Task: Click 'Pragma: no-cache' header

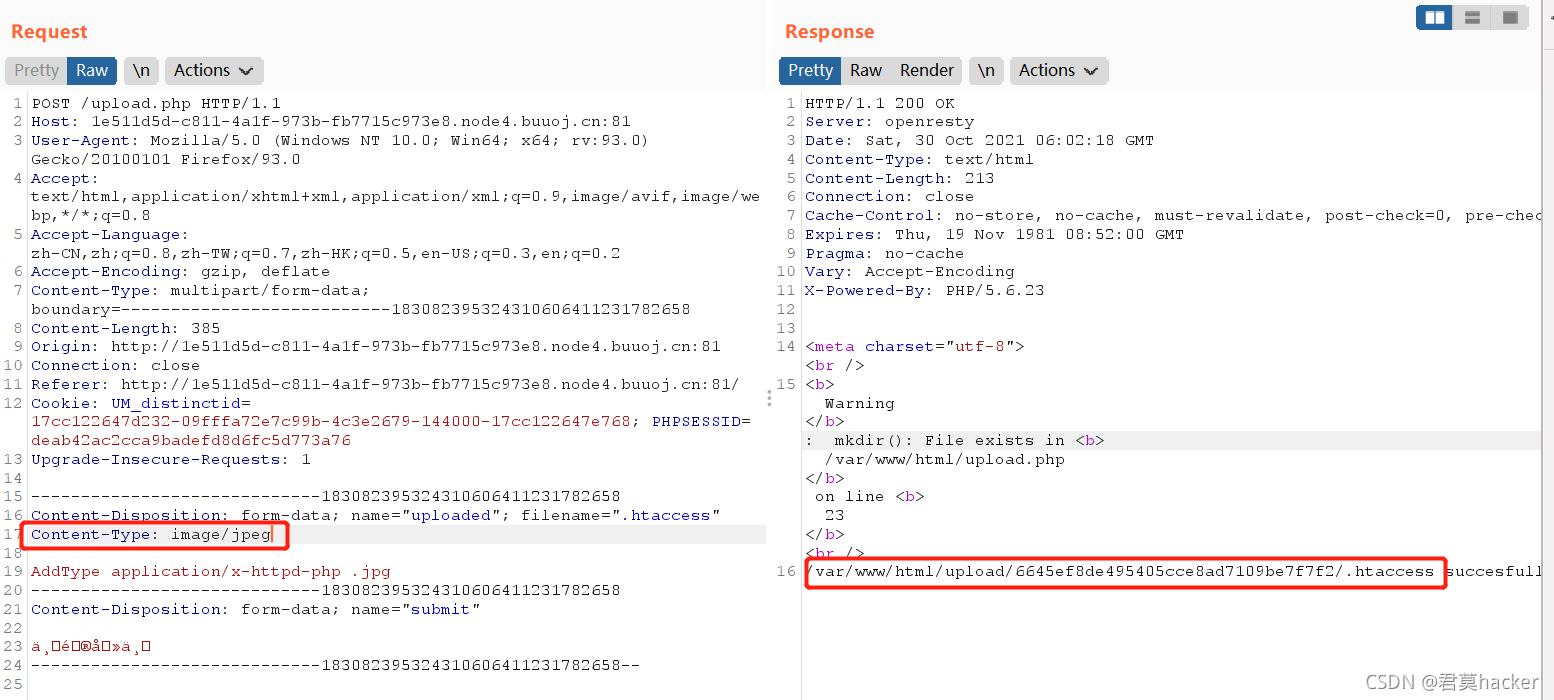Action: (x=885, y=253)
